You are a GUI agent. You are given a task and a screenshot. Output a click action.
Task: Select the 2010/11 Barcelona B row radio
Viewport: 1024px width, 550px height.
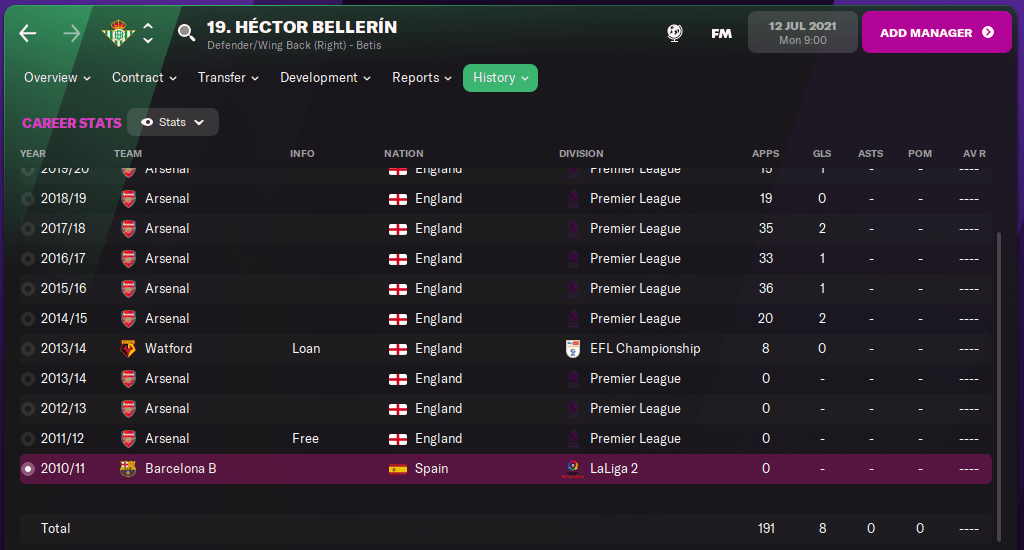(x=28, y=469)
